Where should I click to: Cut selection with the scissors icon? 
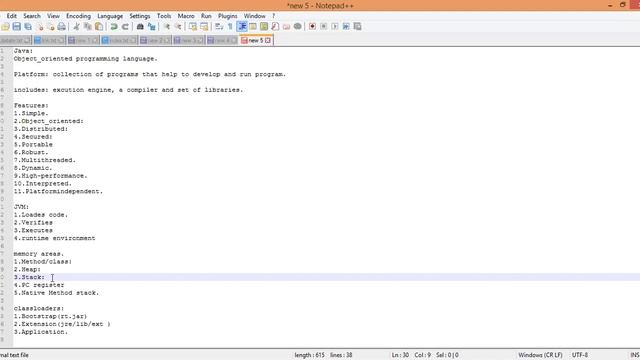[76, 27]
